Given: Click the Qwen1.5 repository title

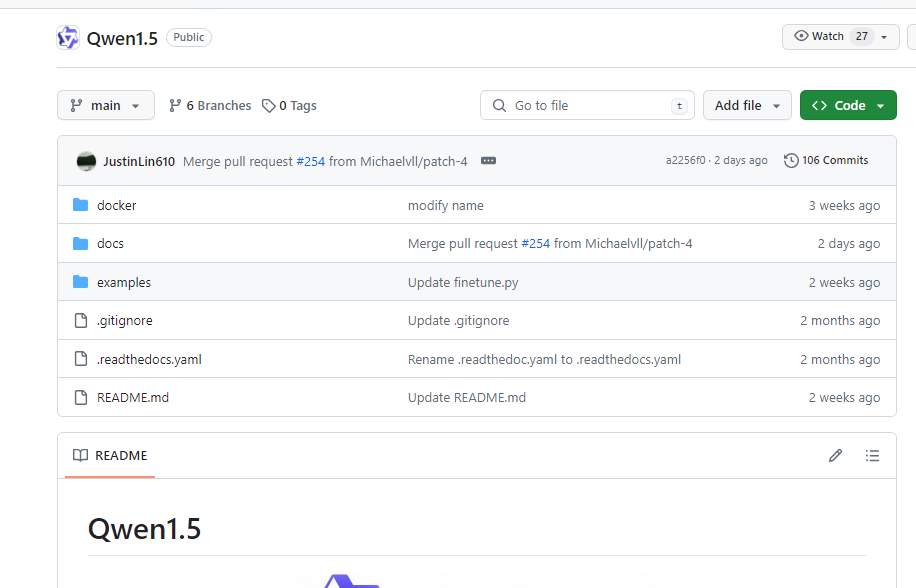Looking at the screenshot, I should tap(122, 39).
